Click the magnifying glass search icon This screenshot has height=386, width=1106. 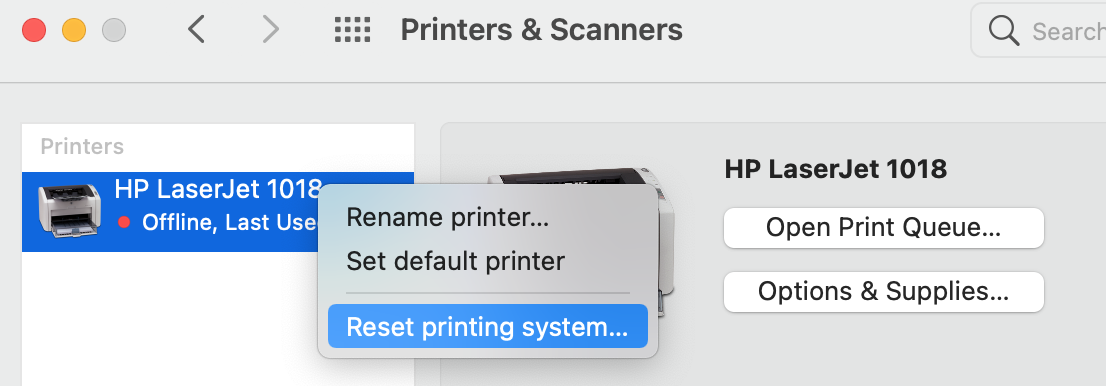tap(1004, 30)
